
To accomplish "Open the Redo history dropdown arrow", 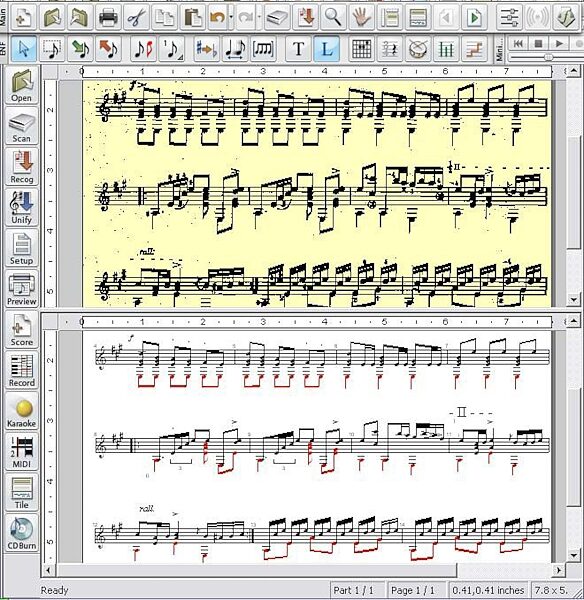I will tap(259, 17).
